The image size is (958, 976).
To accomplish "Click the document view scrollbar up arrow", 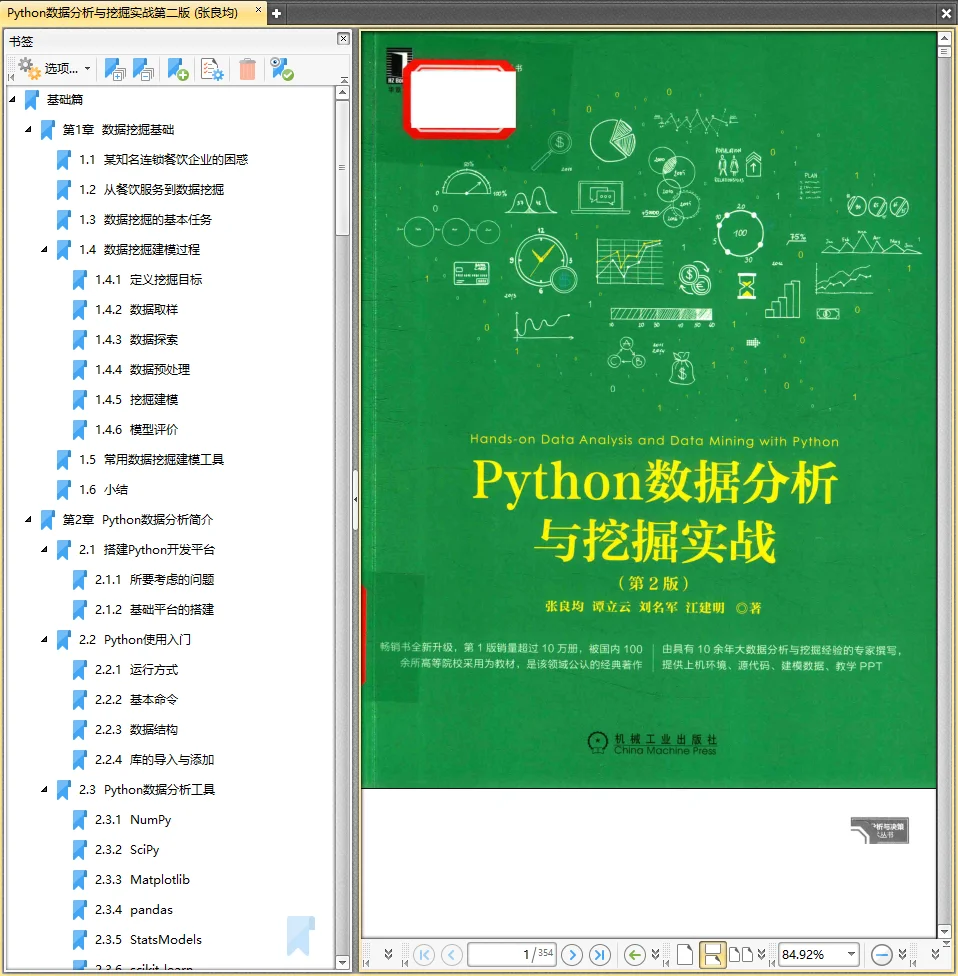I will point(944,39).
